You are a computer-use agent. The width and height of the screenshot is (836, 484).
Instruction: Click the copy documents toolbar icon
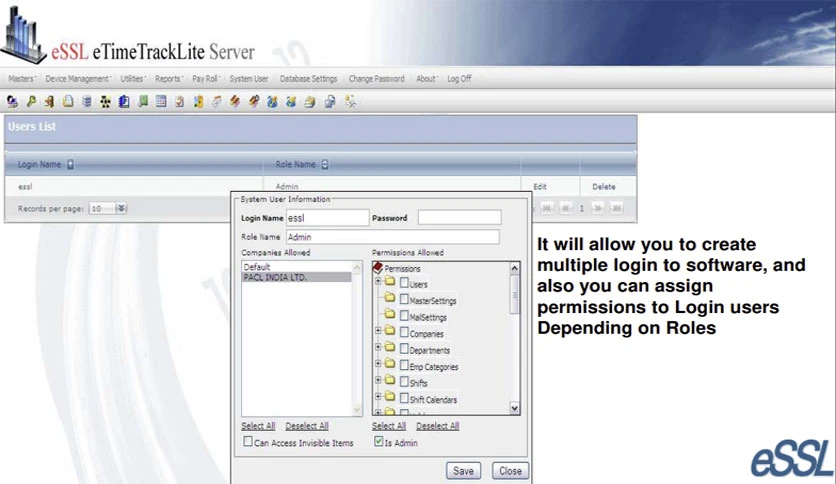coord(330,101)
